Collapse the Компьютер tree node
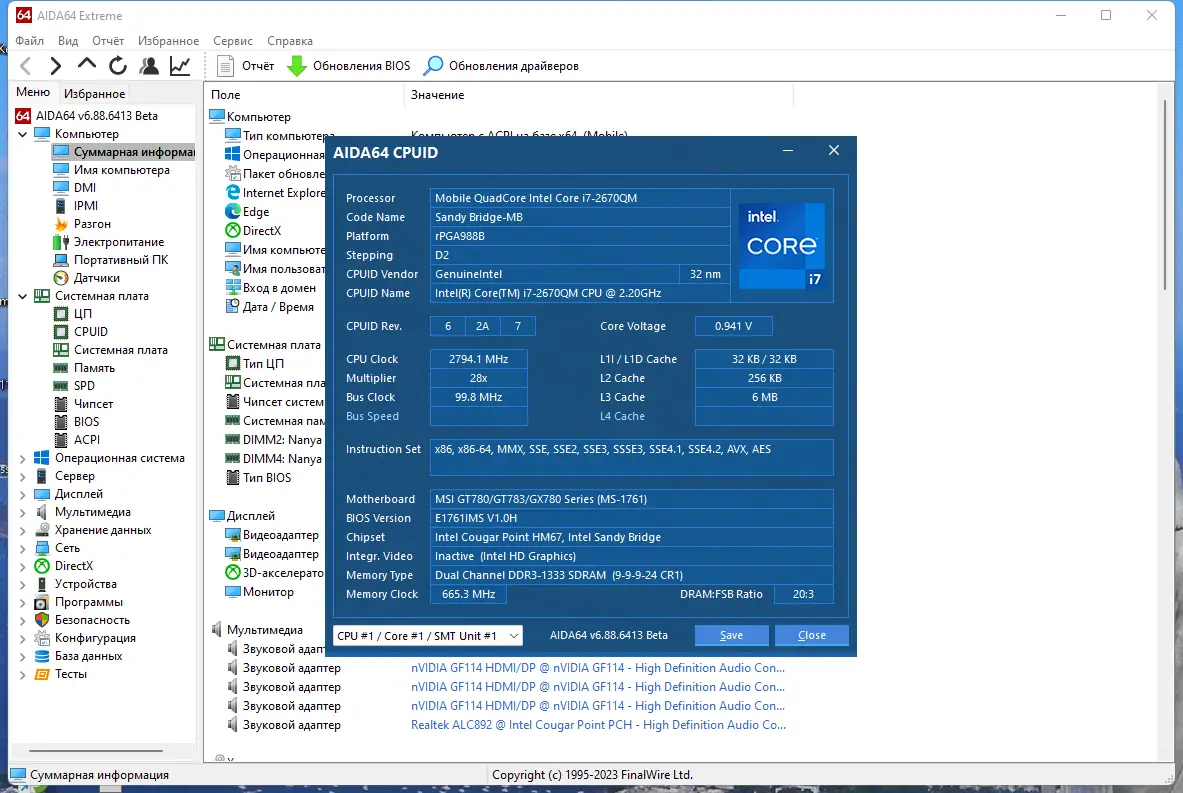 click(22, 134)
